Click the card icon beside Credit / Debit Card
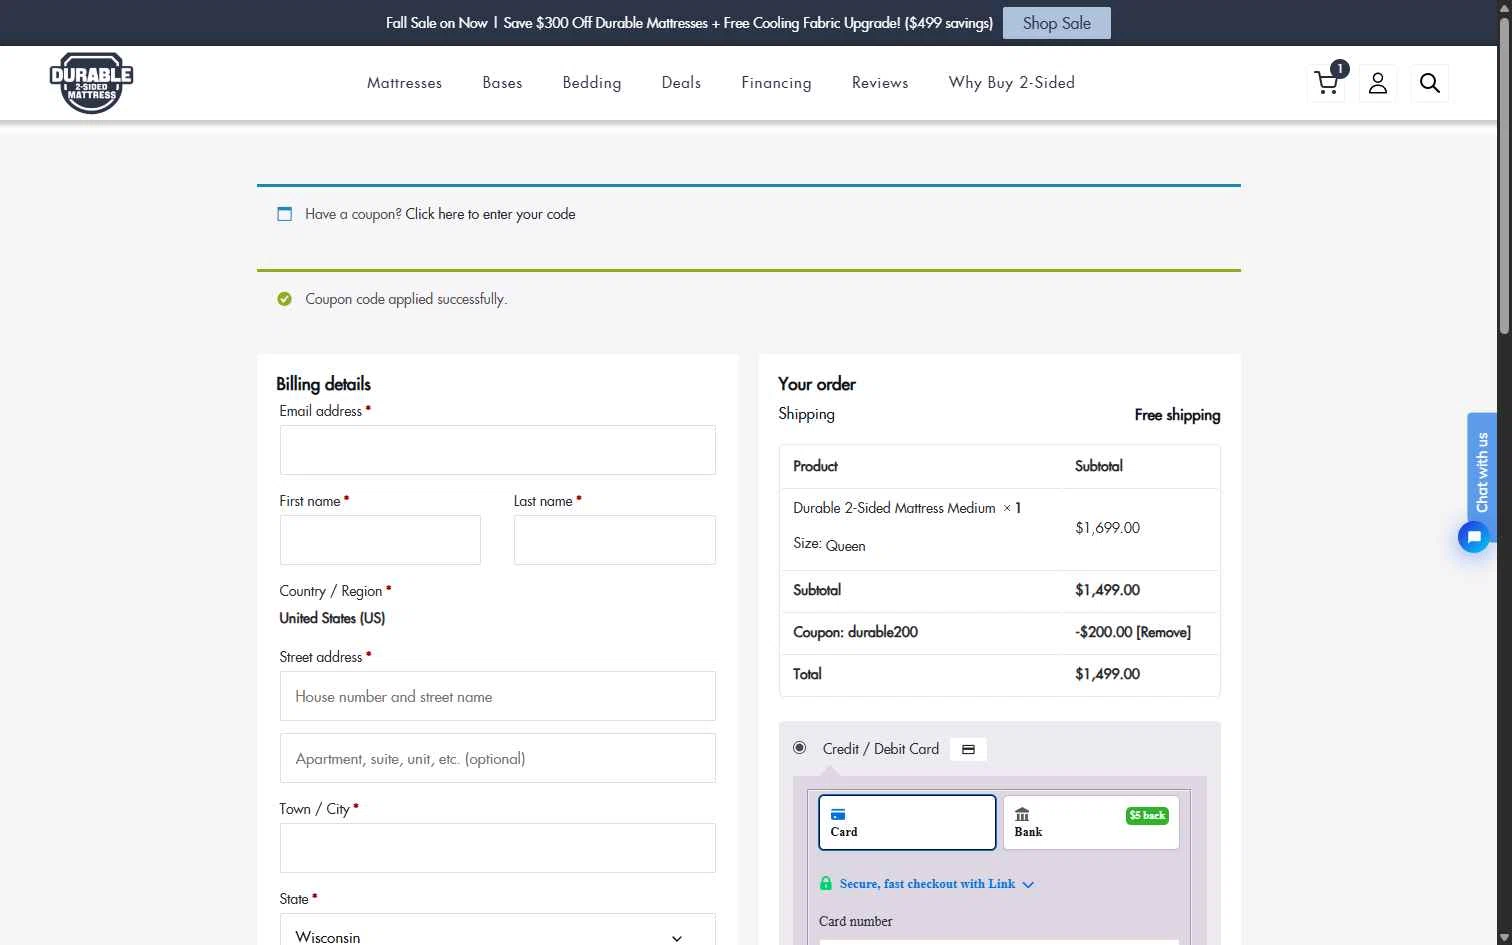This screenshot has height=945, width=1512. click(x=968, y=749)
